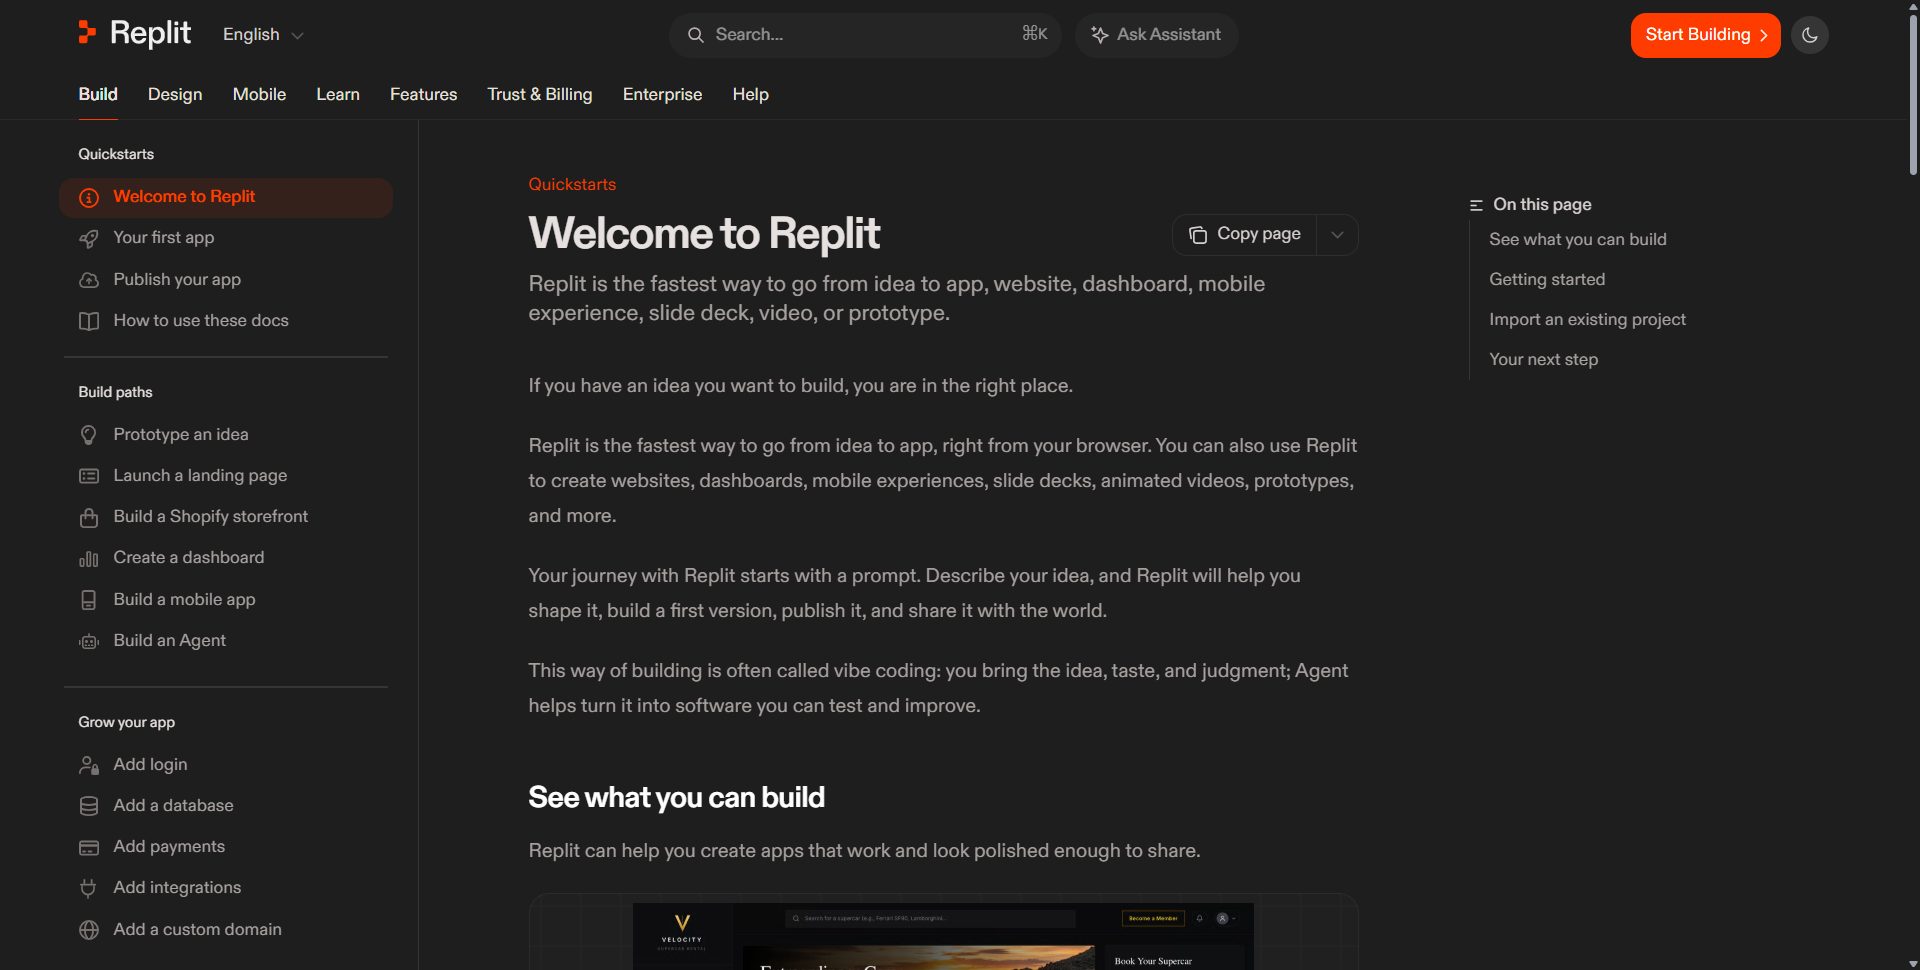The width and height of the screenshot is (1920, 970).
Task: Click the credit card icon for Add payments
Action: click(89, 848)
